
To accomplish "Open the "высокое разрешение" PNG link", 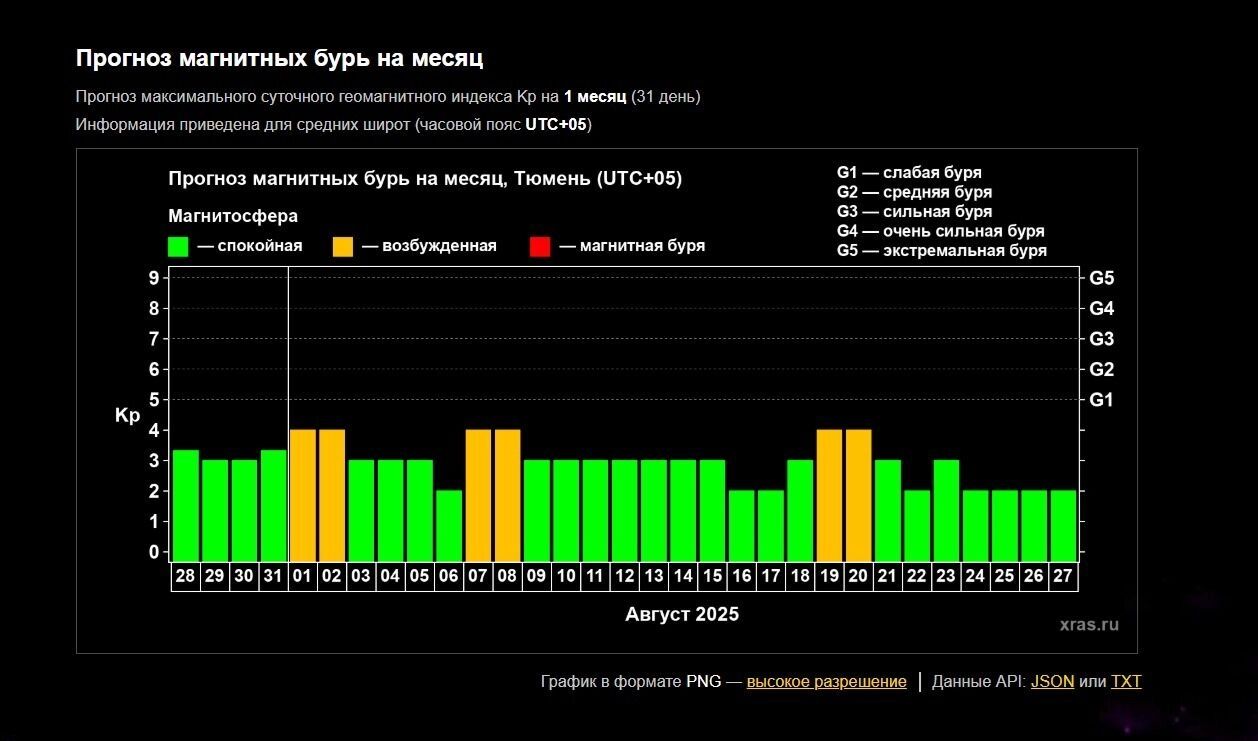I will pyautogui.click(x=826, y=682).
